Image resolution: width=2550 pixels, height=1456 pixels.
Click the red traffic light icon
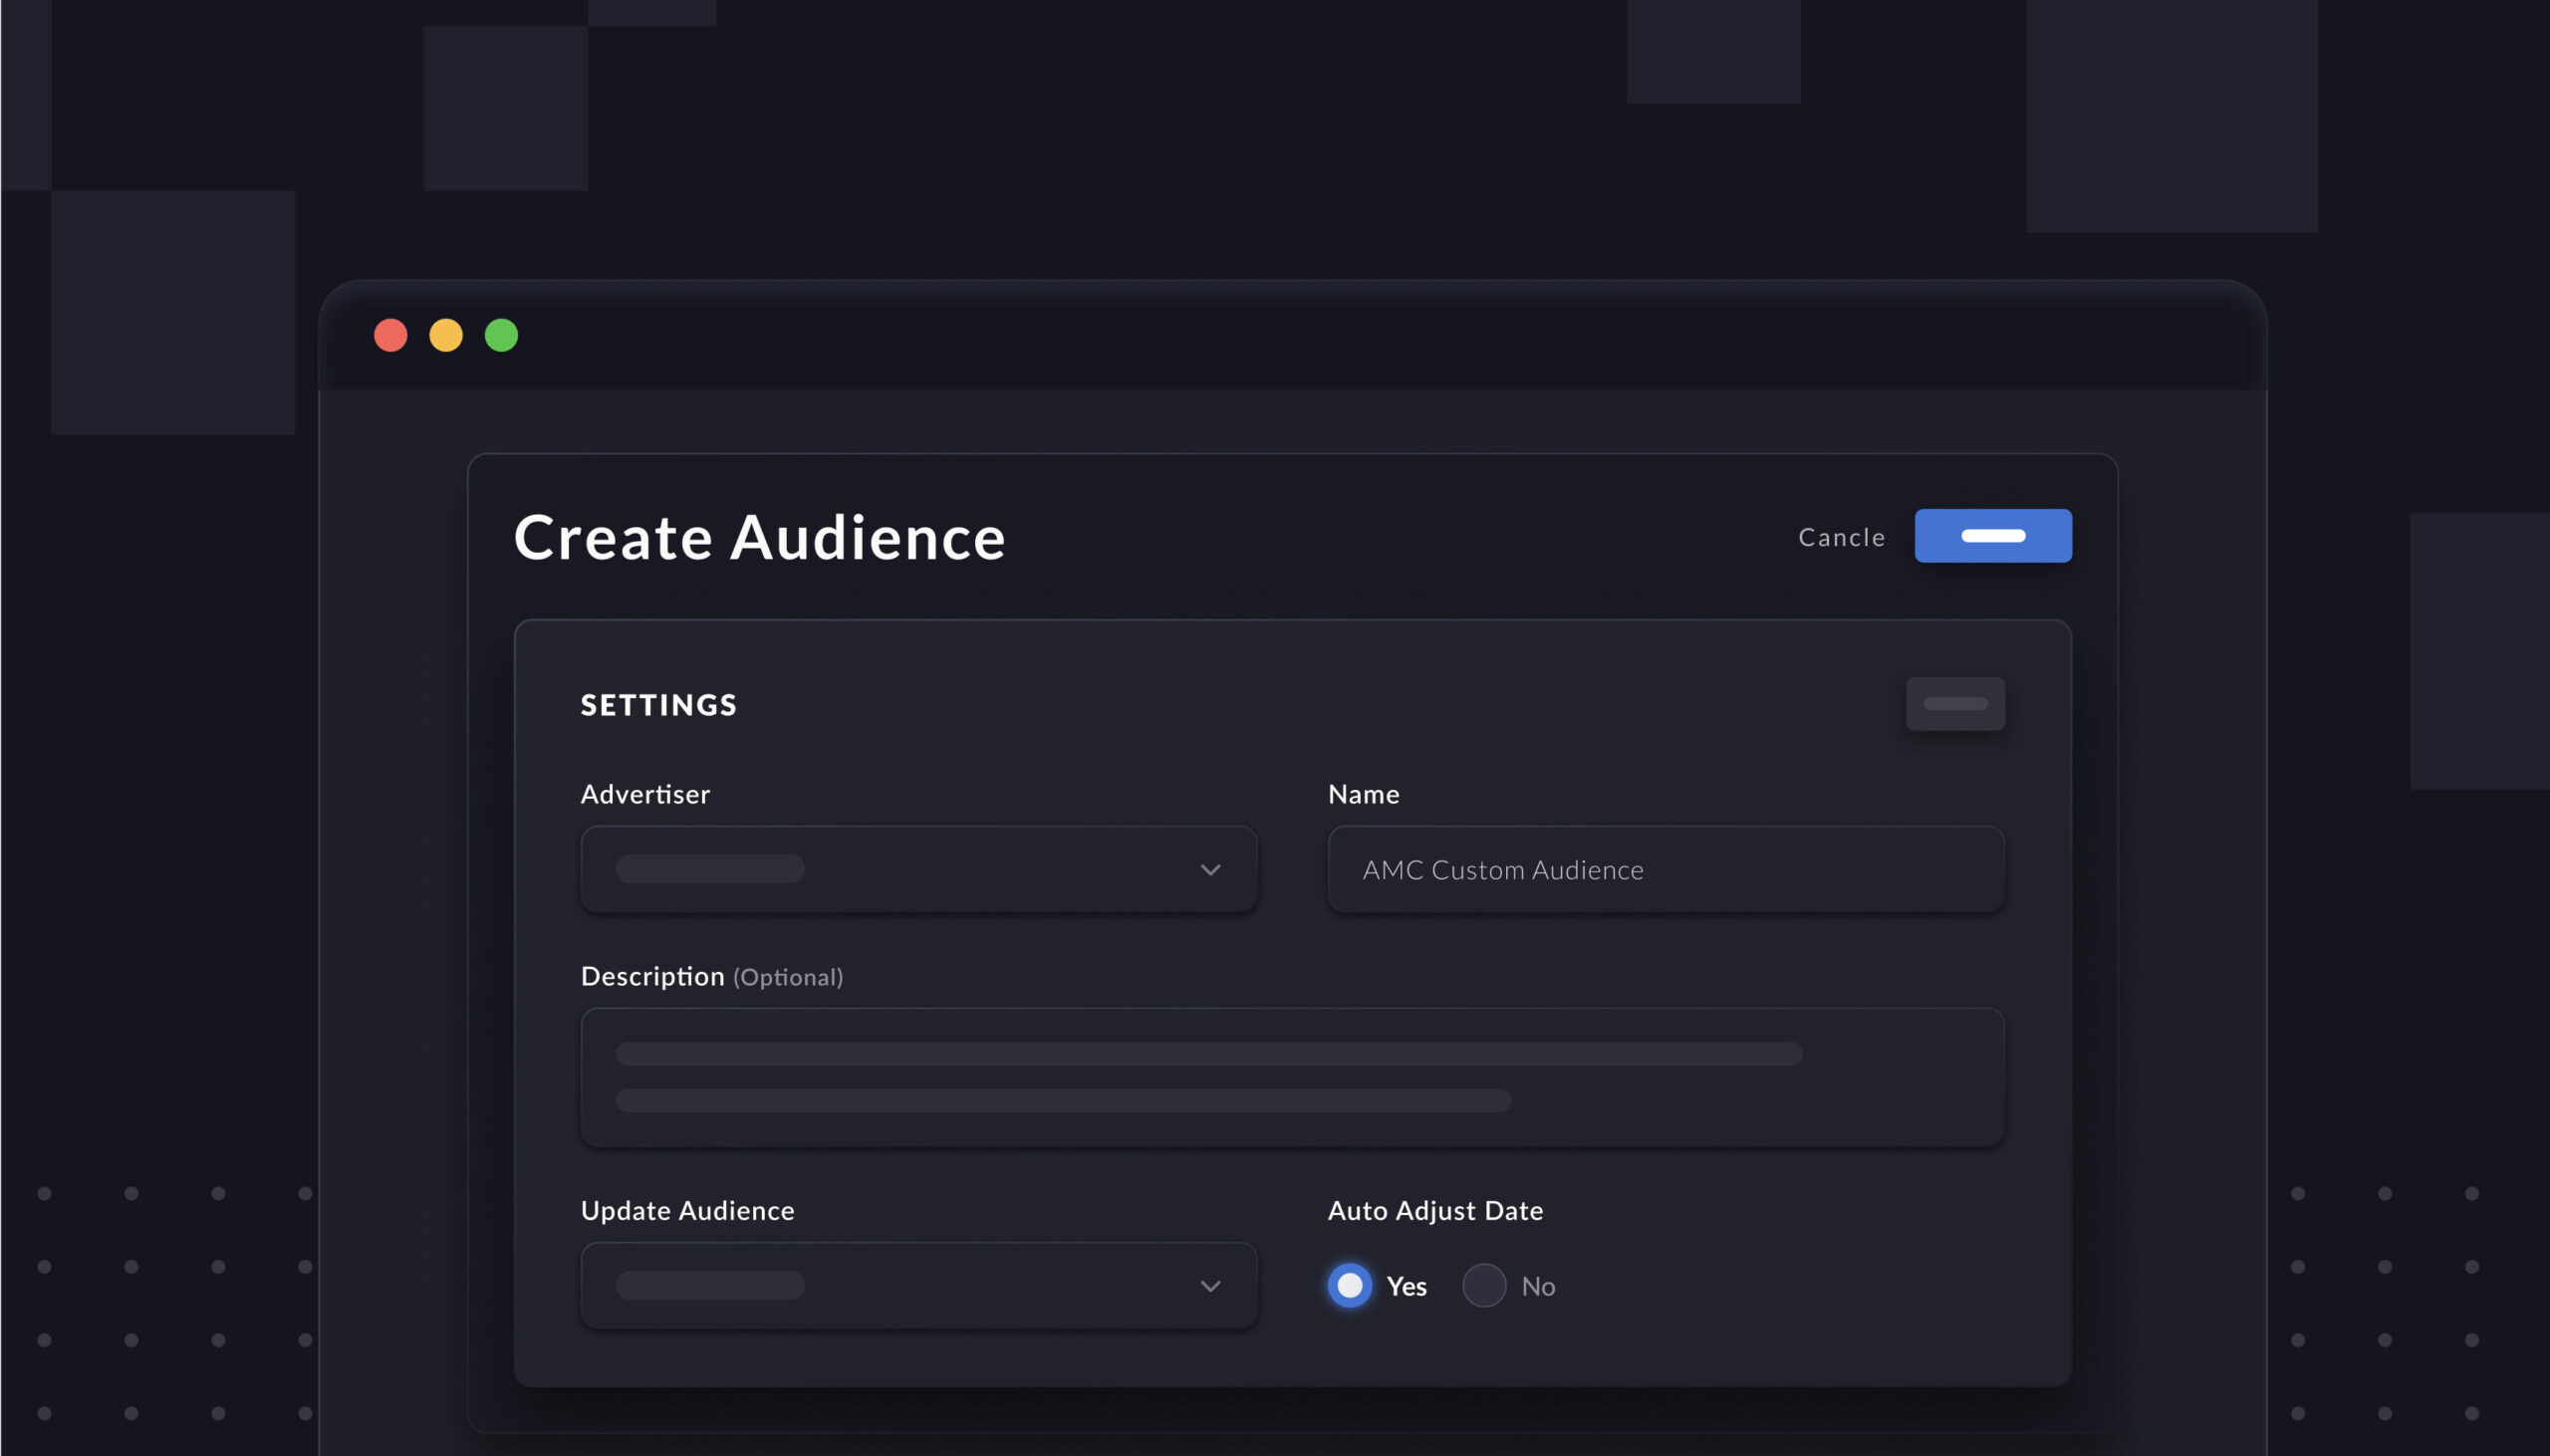point(390,335)
